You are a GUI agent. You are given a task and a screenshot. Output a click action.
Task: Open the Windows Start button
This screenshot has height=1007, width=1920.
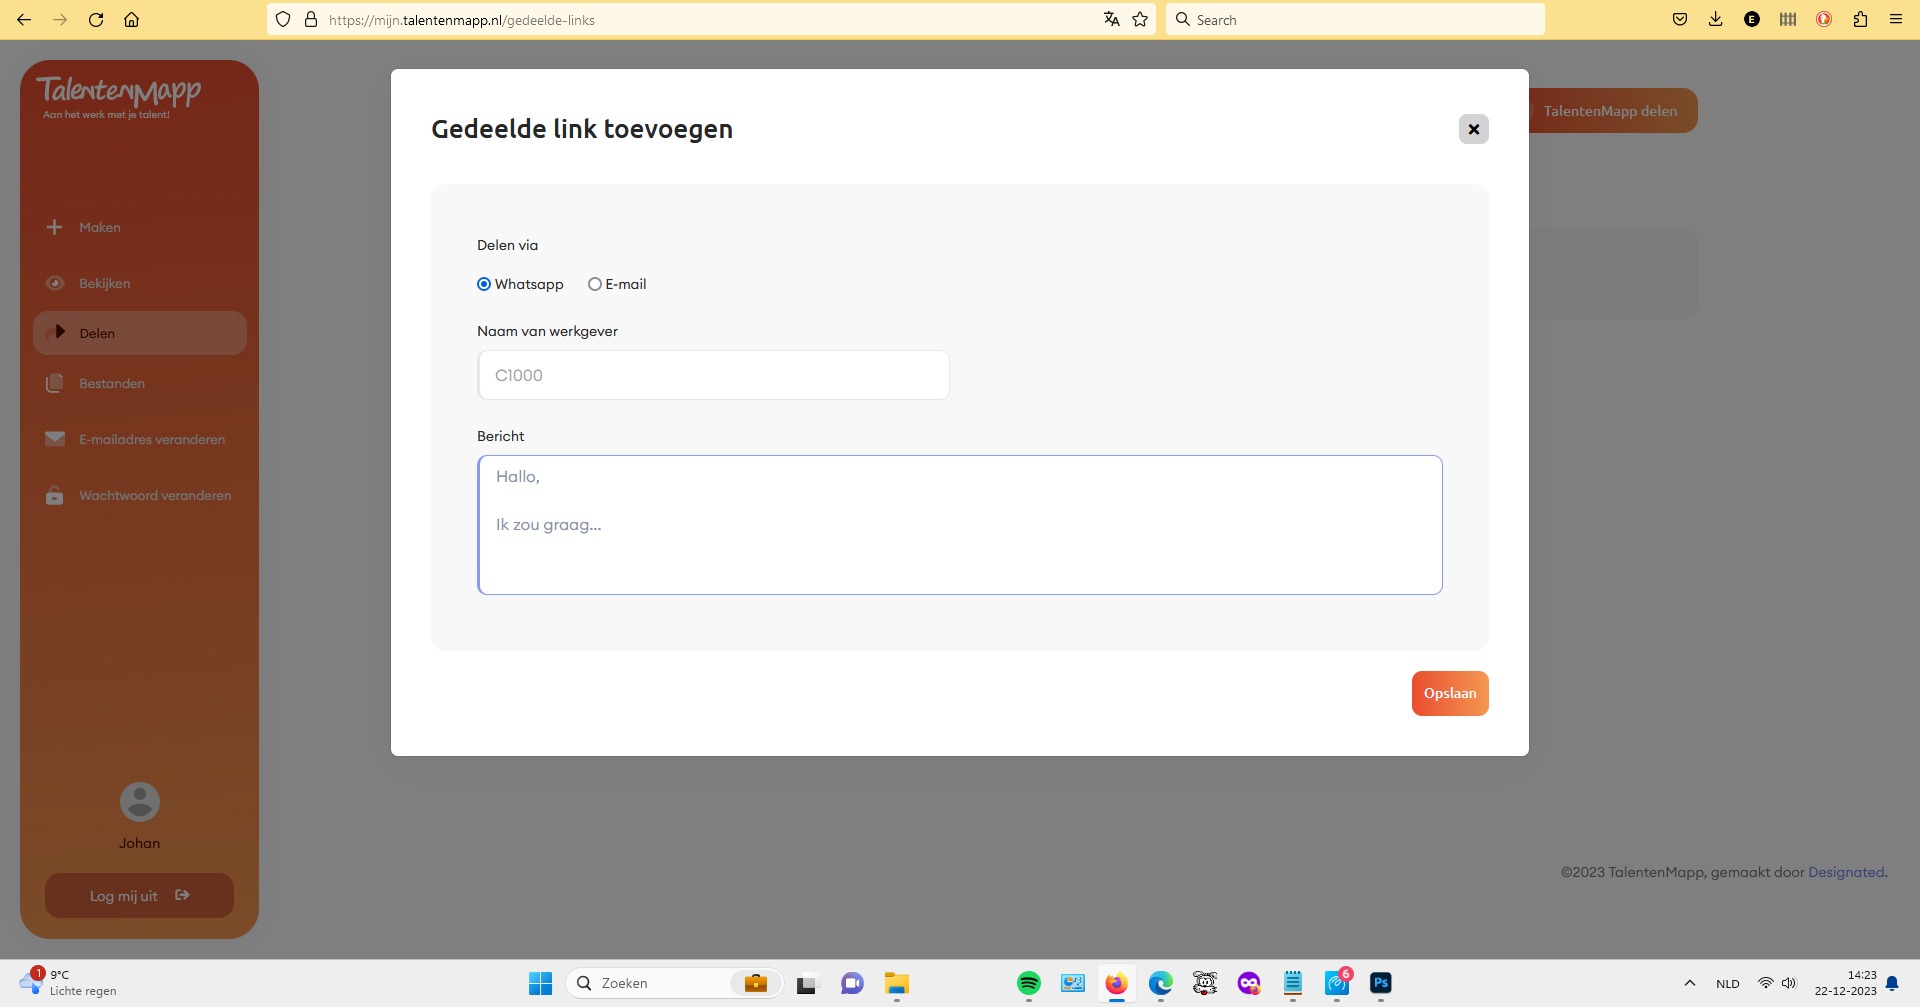(x=540, y=983)
